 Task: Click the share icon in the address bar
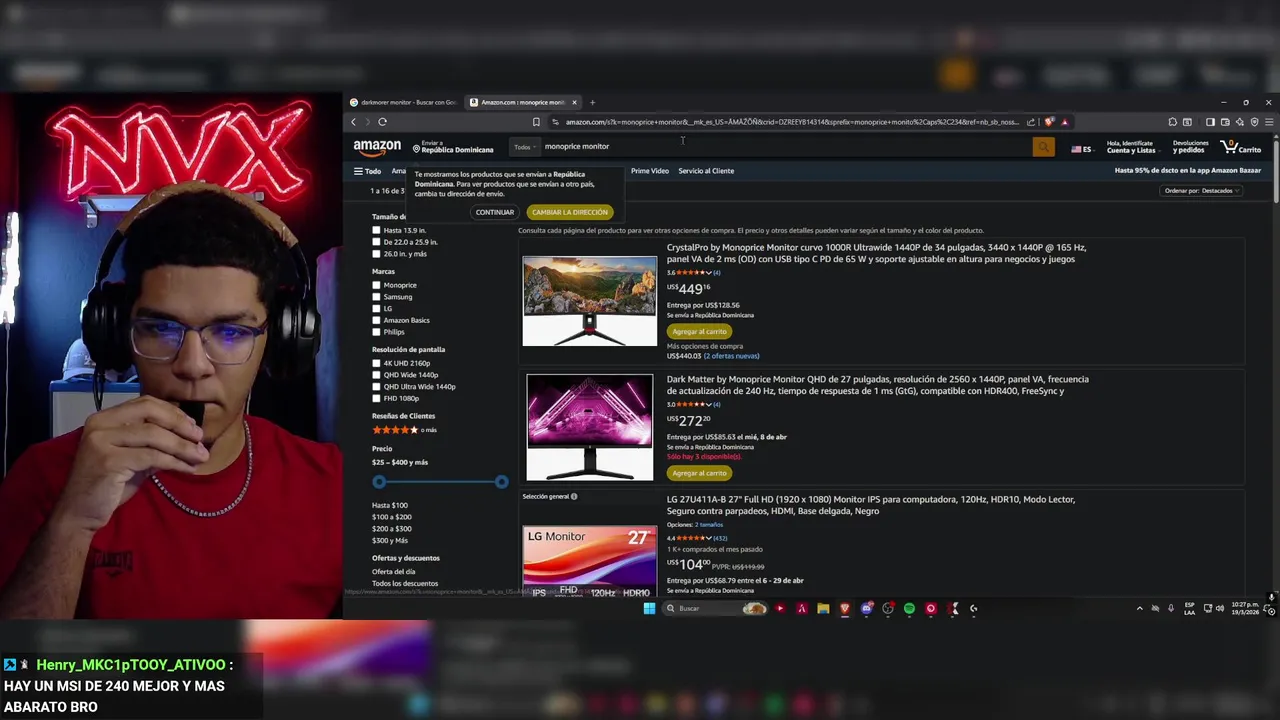tap(1031, 122)
